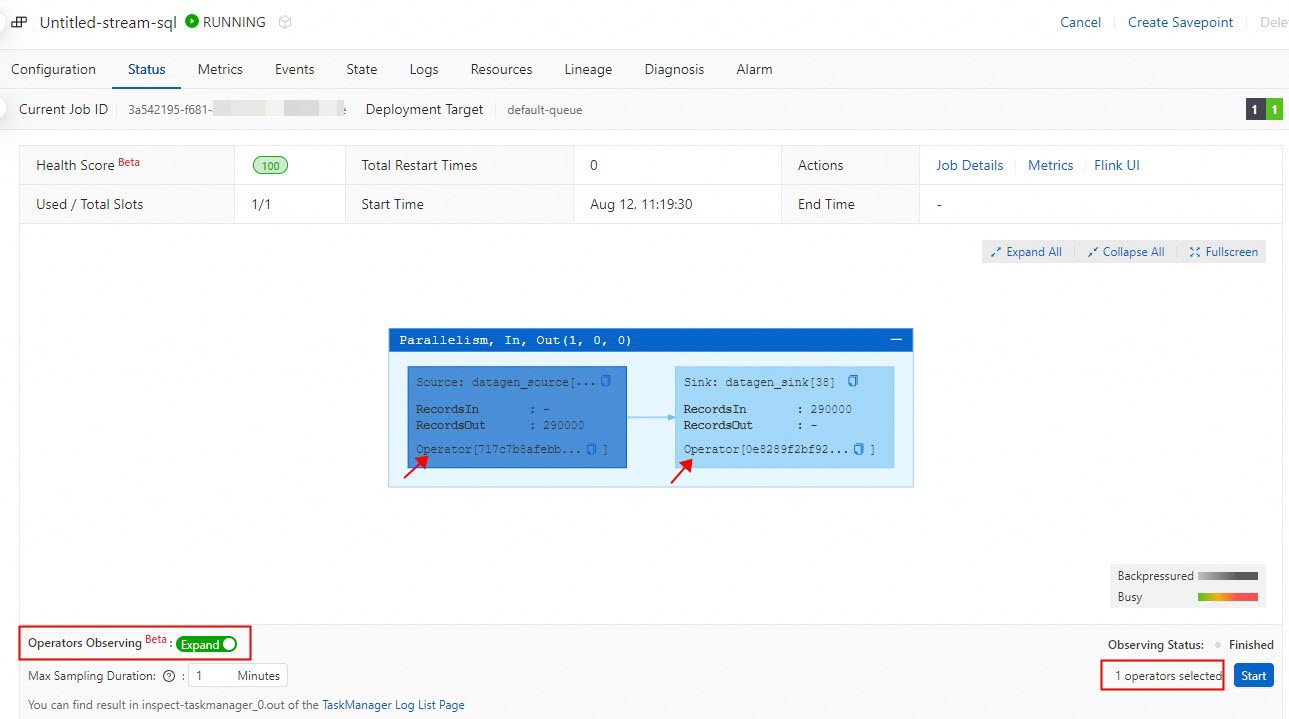1289x719 pixels.
Task: Click the Max Sampling Duration minutes field
Action: point(237,676)
